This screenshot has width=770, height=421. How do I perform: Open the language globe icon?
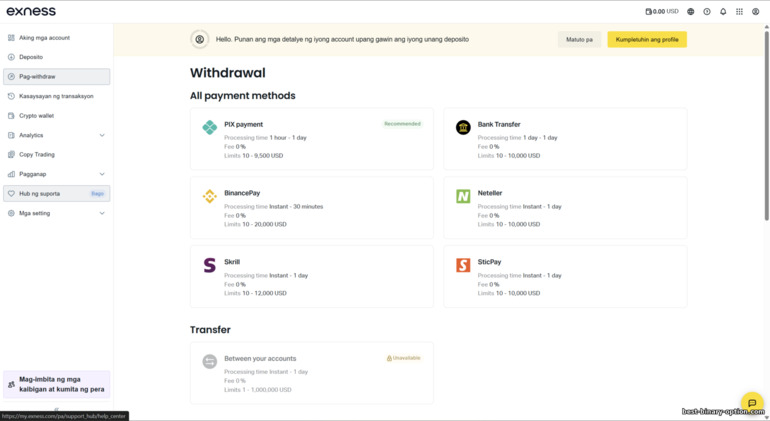click(690, 12)
